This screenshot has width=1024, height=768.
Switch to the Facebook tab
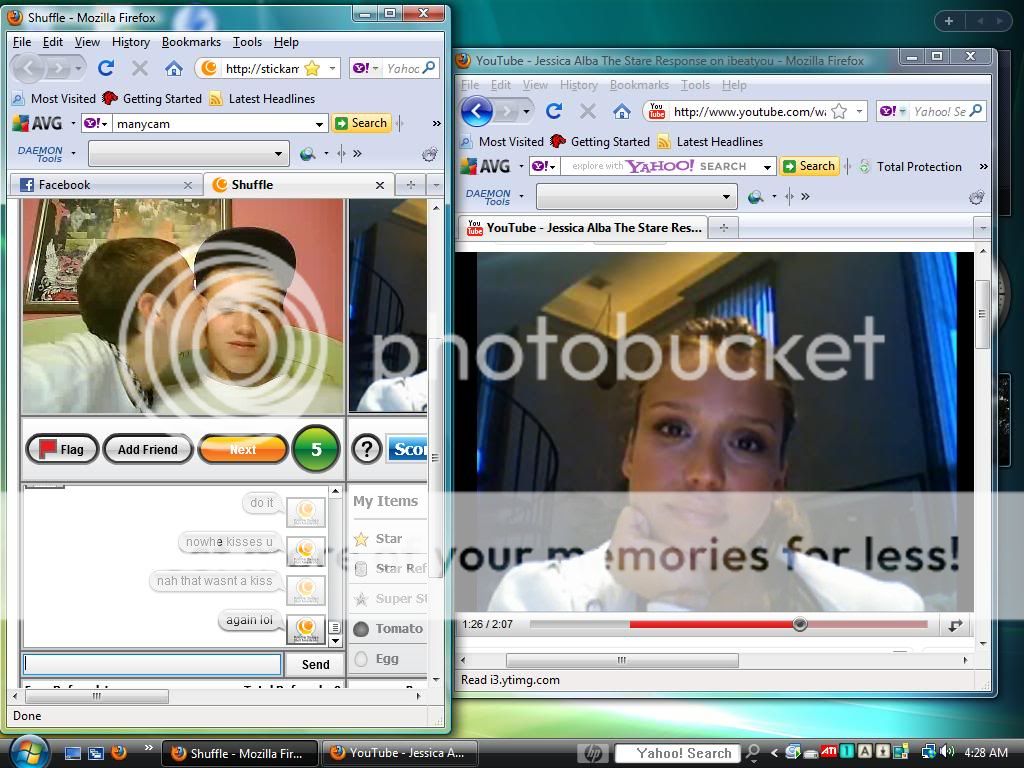(64, 185)
